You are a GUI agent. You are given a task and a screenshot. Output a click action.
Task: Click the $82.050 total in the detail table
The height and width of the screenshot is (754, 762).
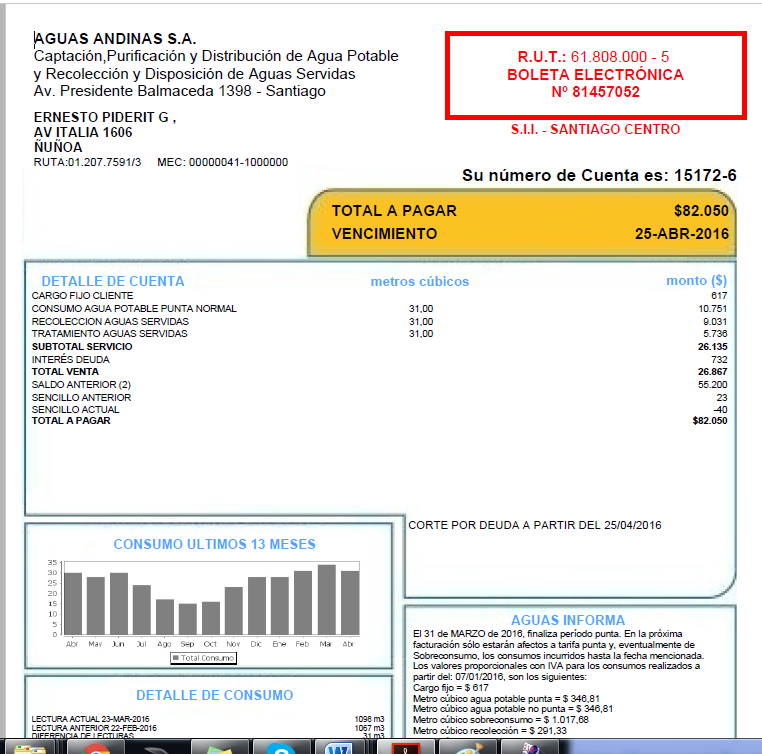710,421
